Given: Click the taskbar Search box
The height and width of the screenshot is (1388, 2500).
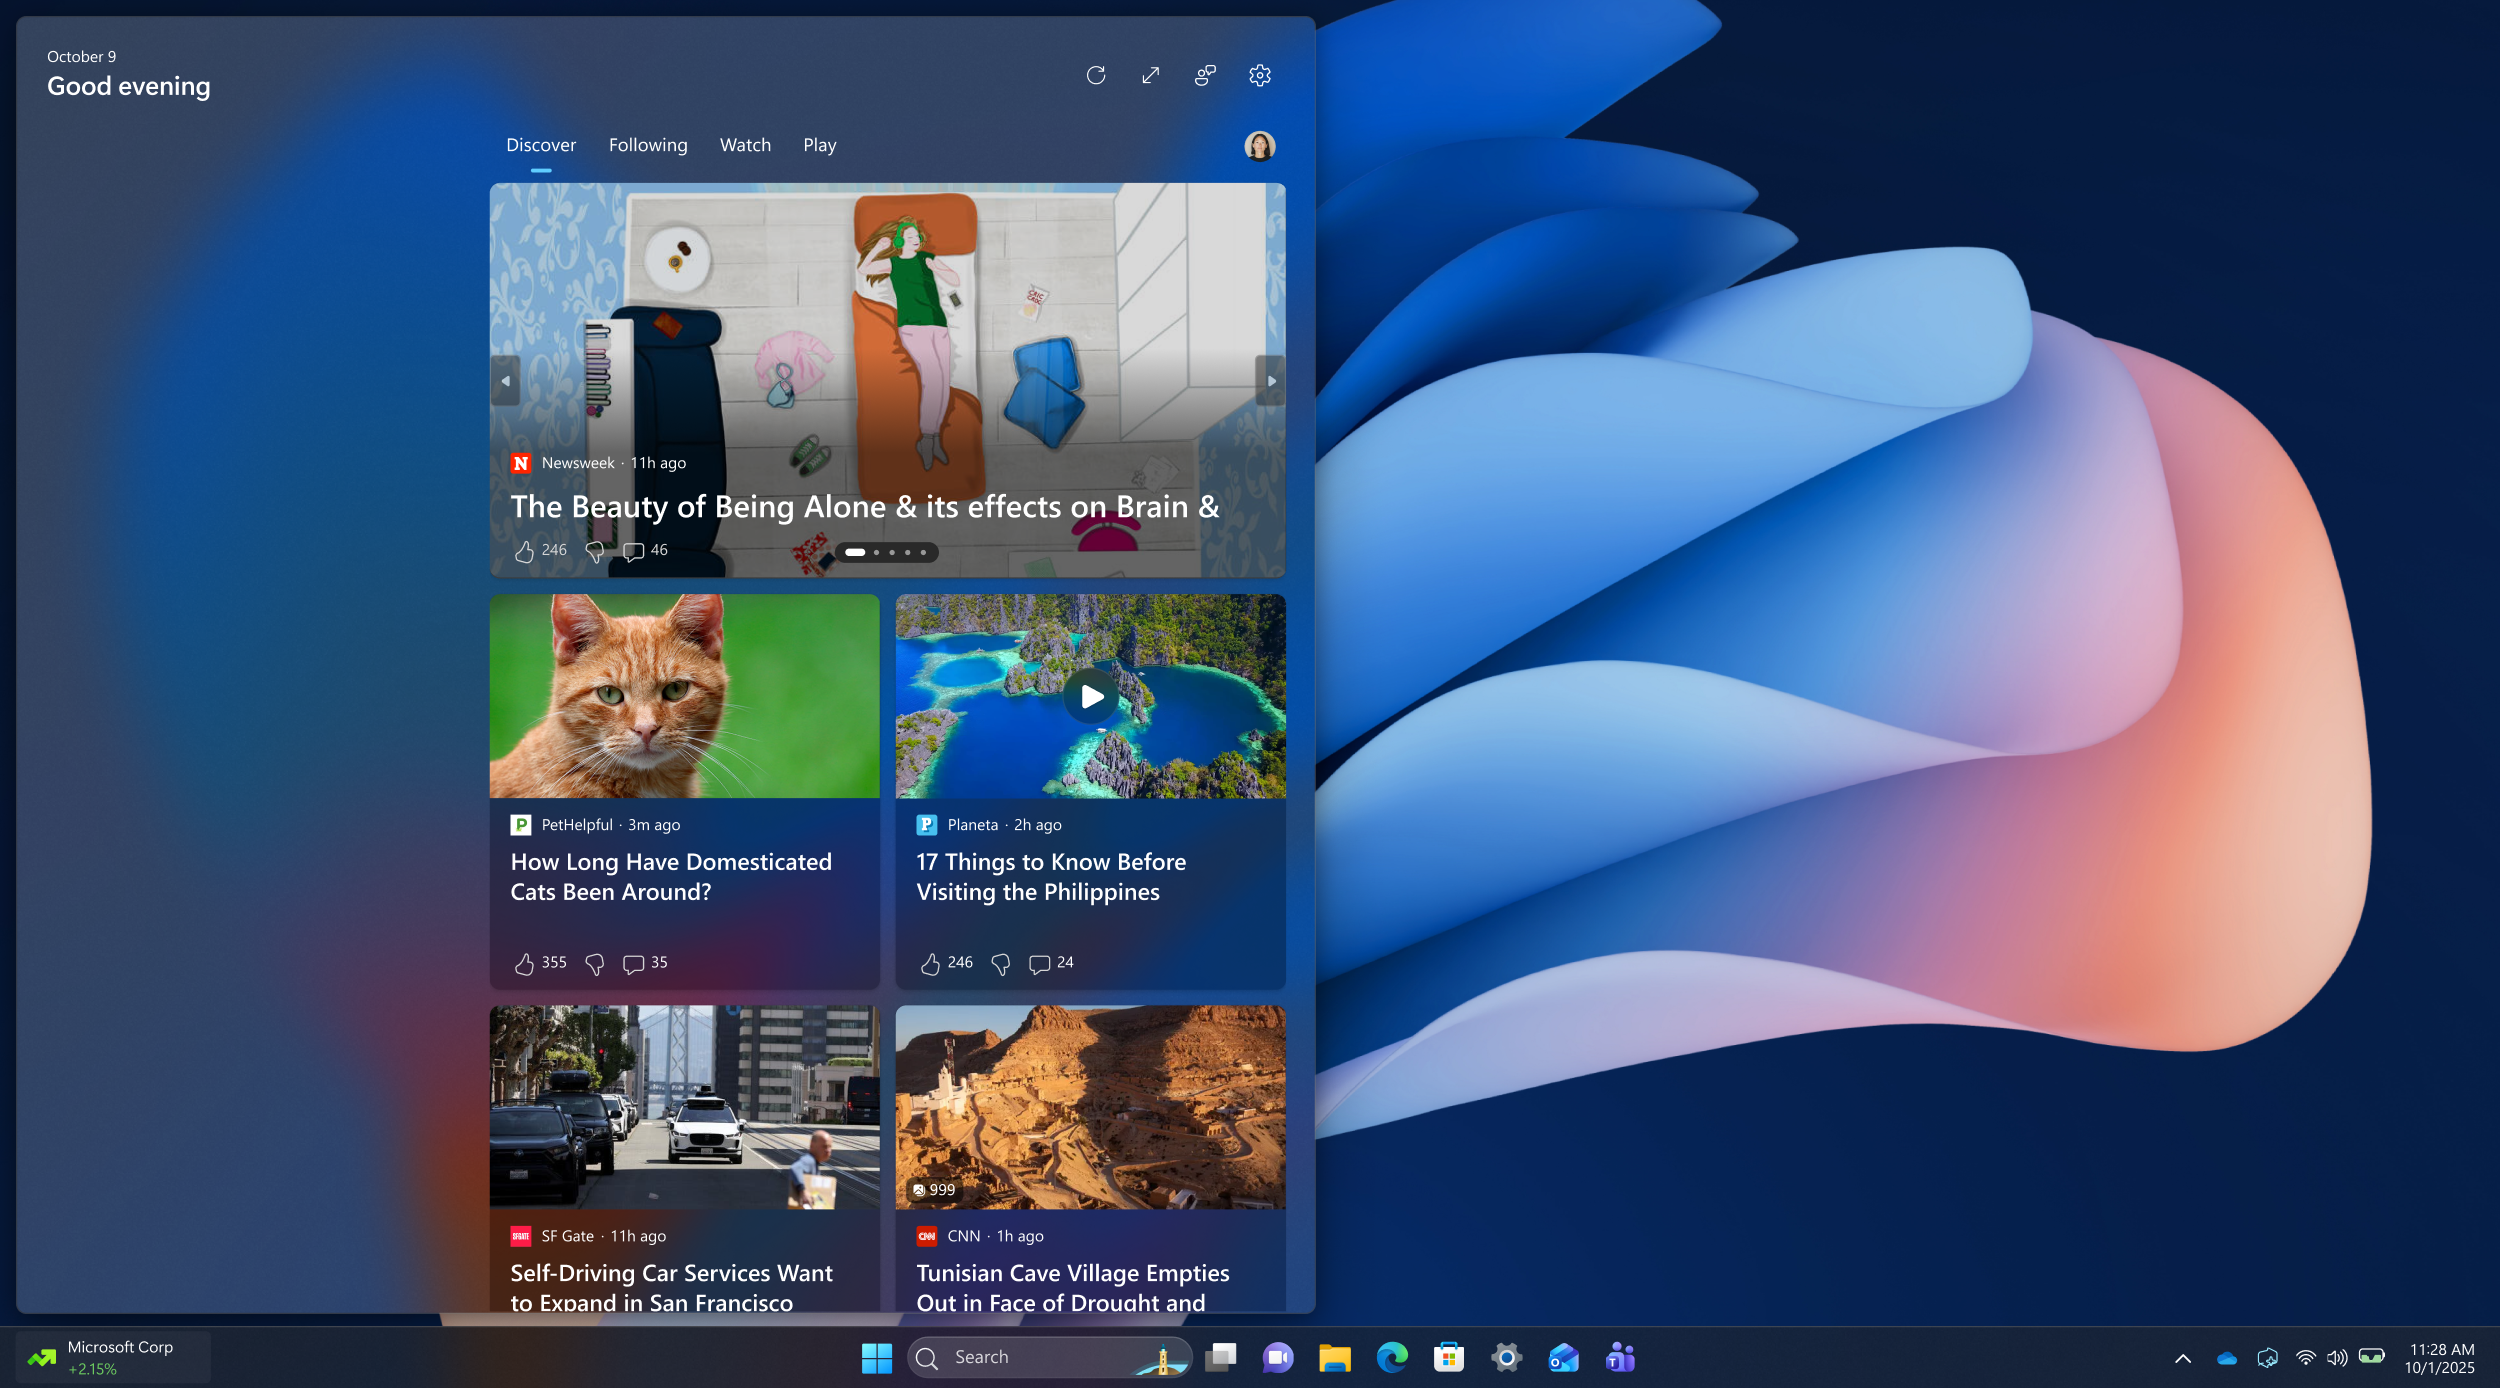Looking at the screenshot, I should pos(1050,1358).
